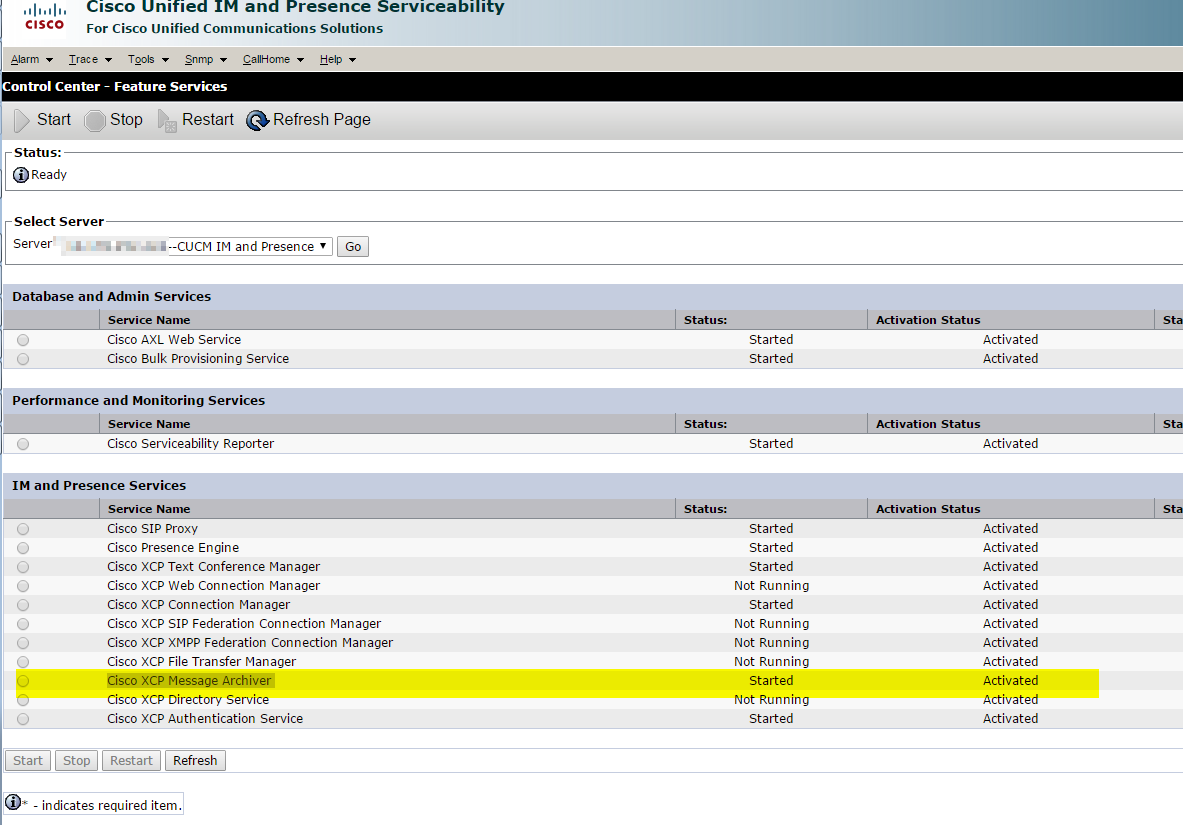Click Activated status of Authentication Service row
Image resolution: width=1183 pixels, height=825 pixels.
point(1010,719)
